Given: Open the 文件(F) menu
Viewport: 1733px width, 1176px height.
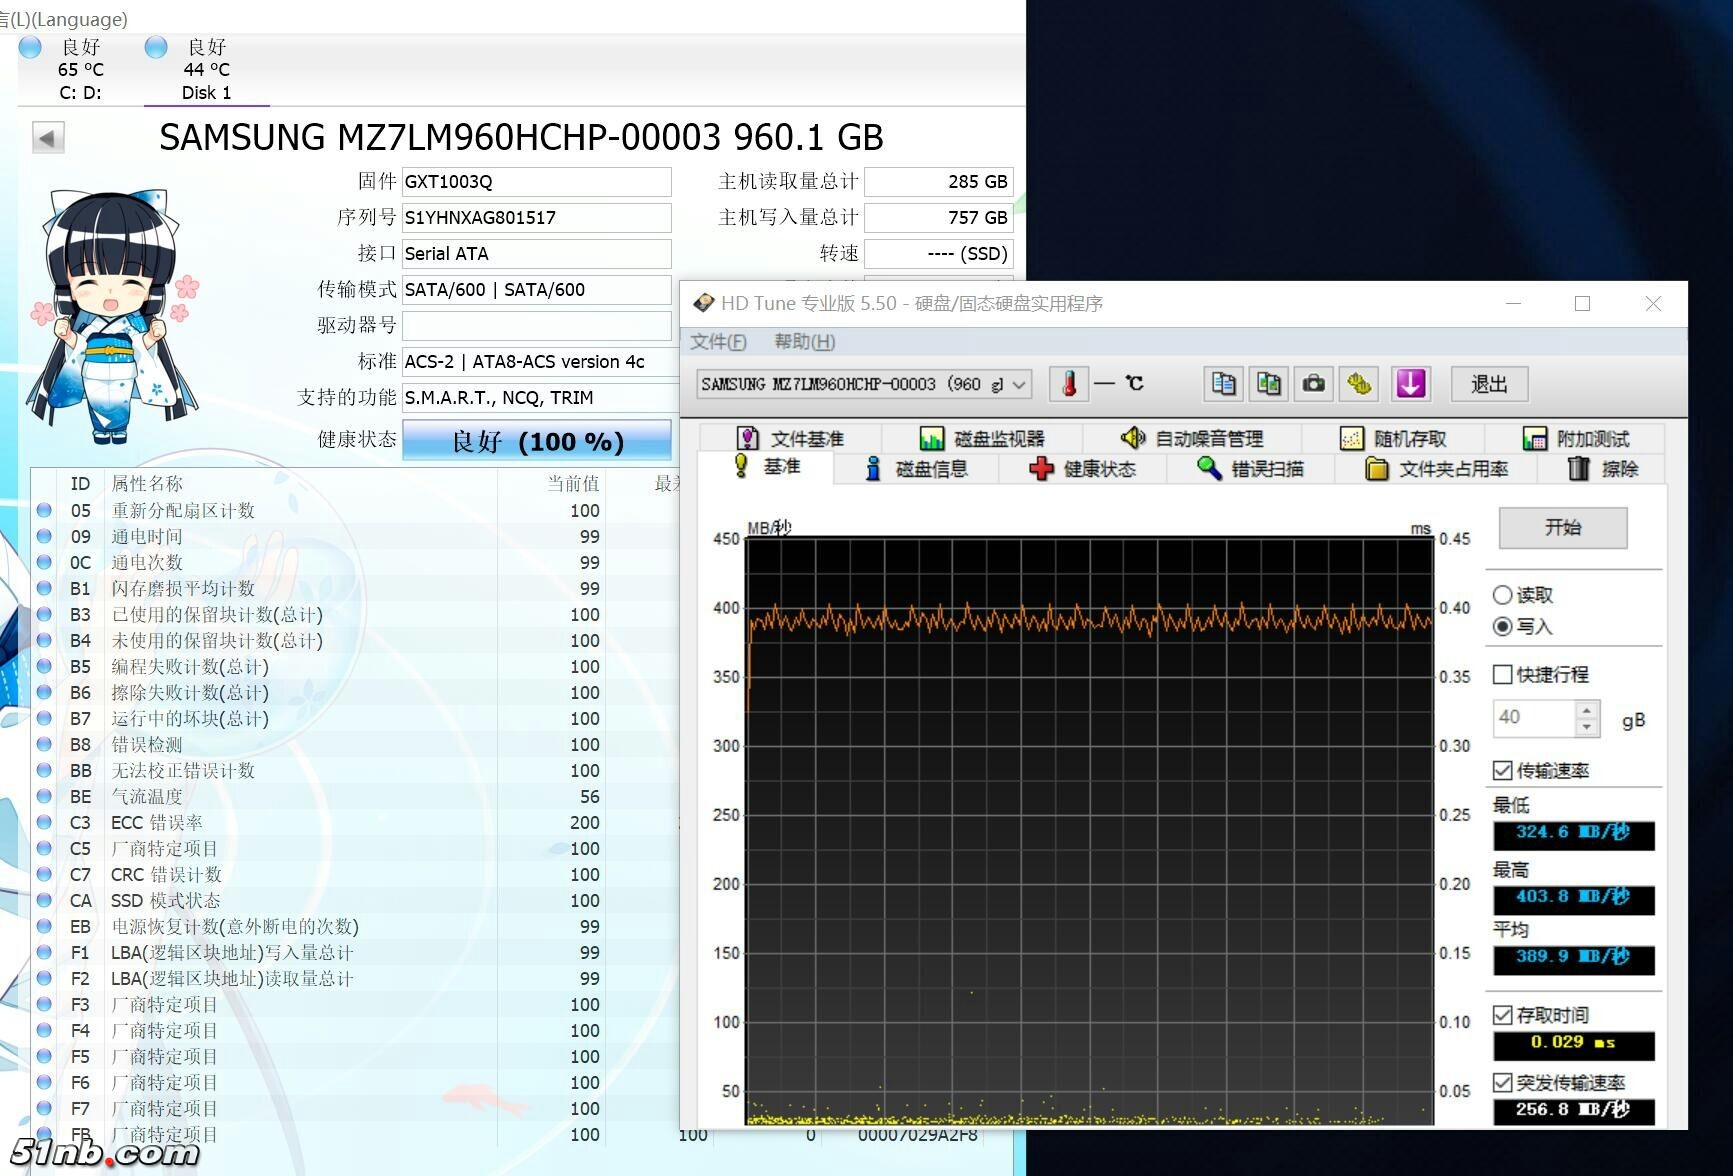Looking at the screenshot, I should click(x=718, y=342).
